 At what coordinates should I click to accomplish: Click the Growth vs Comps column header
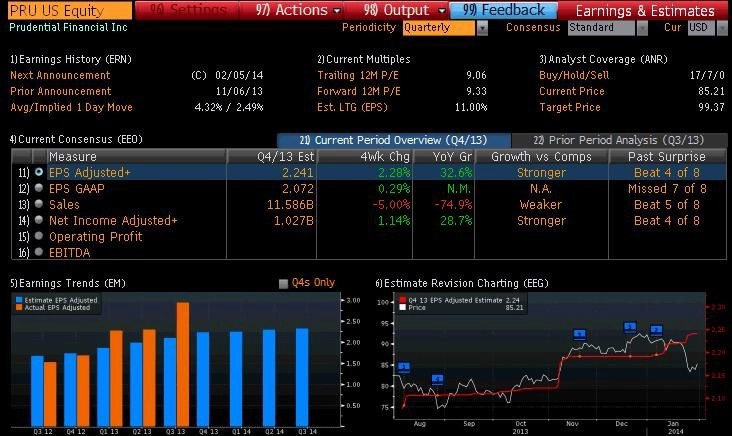542,156
